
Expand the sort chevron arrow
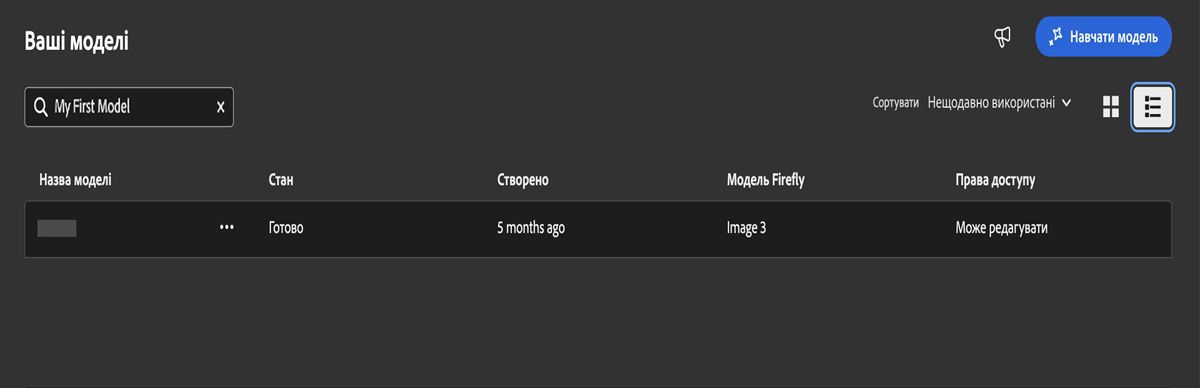pos(1067,102)
